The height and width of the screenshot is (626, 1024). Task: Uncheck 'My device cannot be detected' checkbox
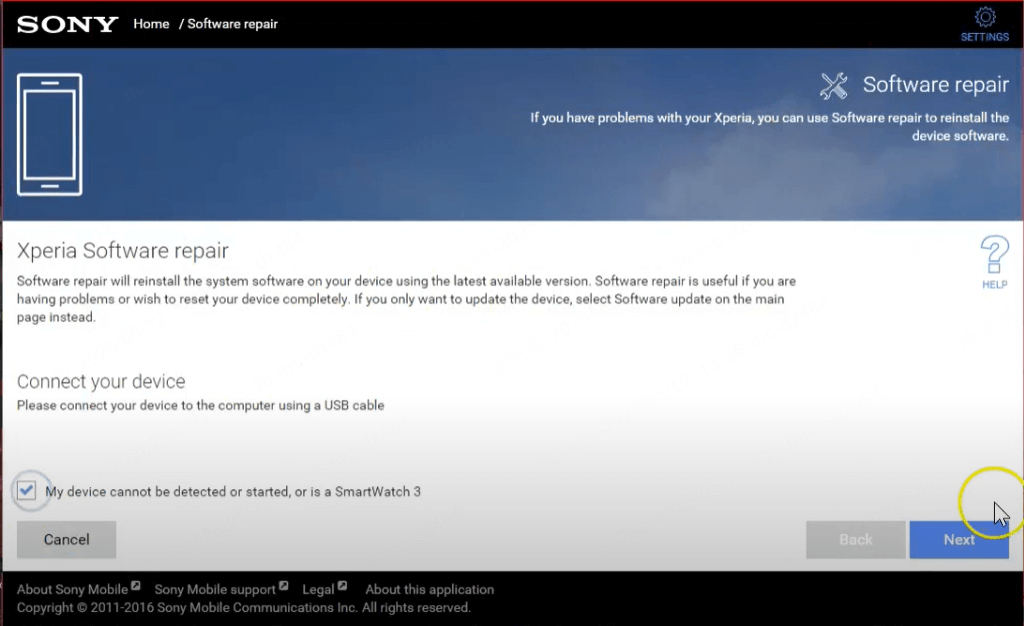[x=27, y=490]
